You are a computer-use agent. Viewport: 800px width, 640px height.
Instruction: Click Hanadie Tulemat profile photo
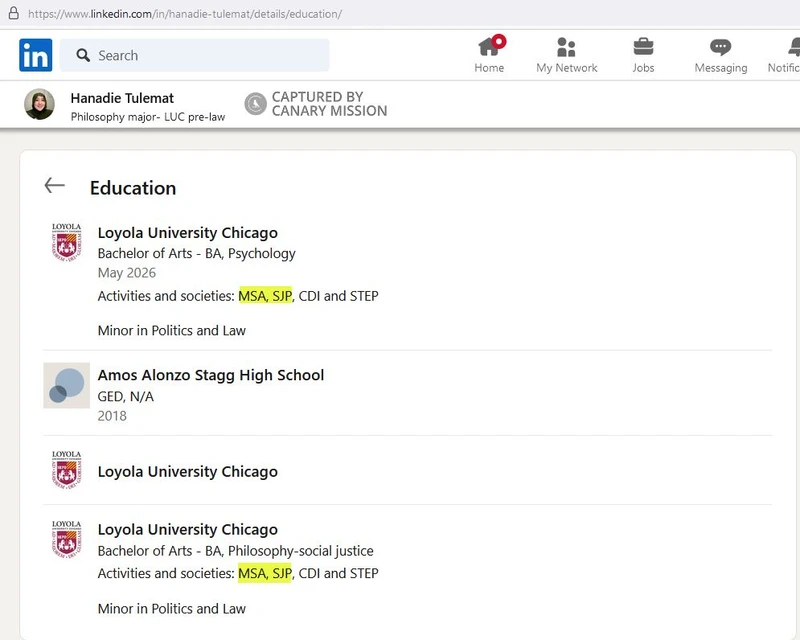[x=39, y=104]
